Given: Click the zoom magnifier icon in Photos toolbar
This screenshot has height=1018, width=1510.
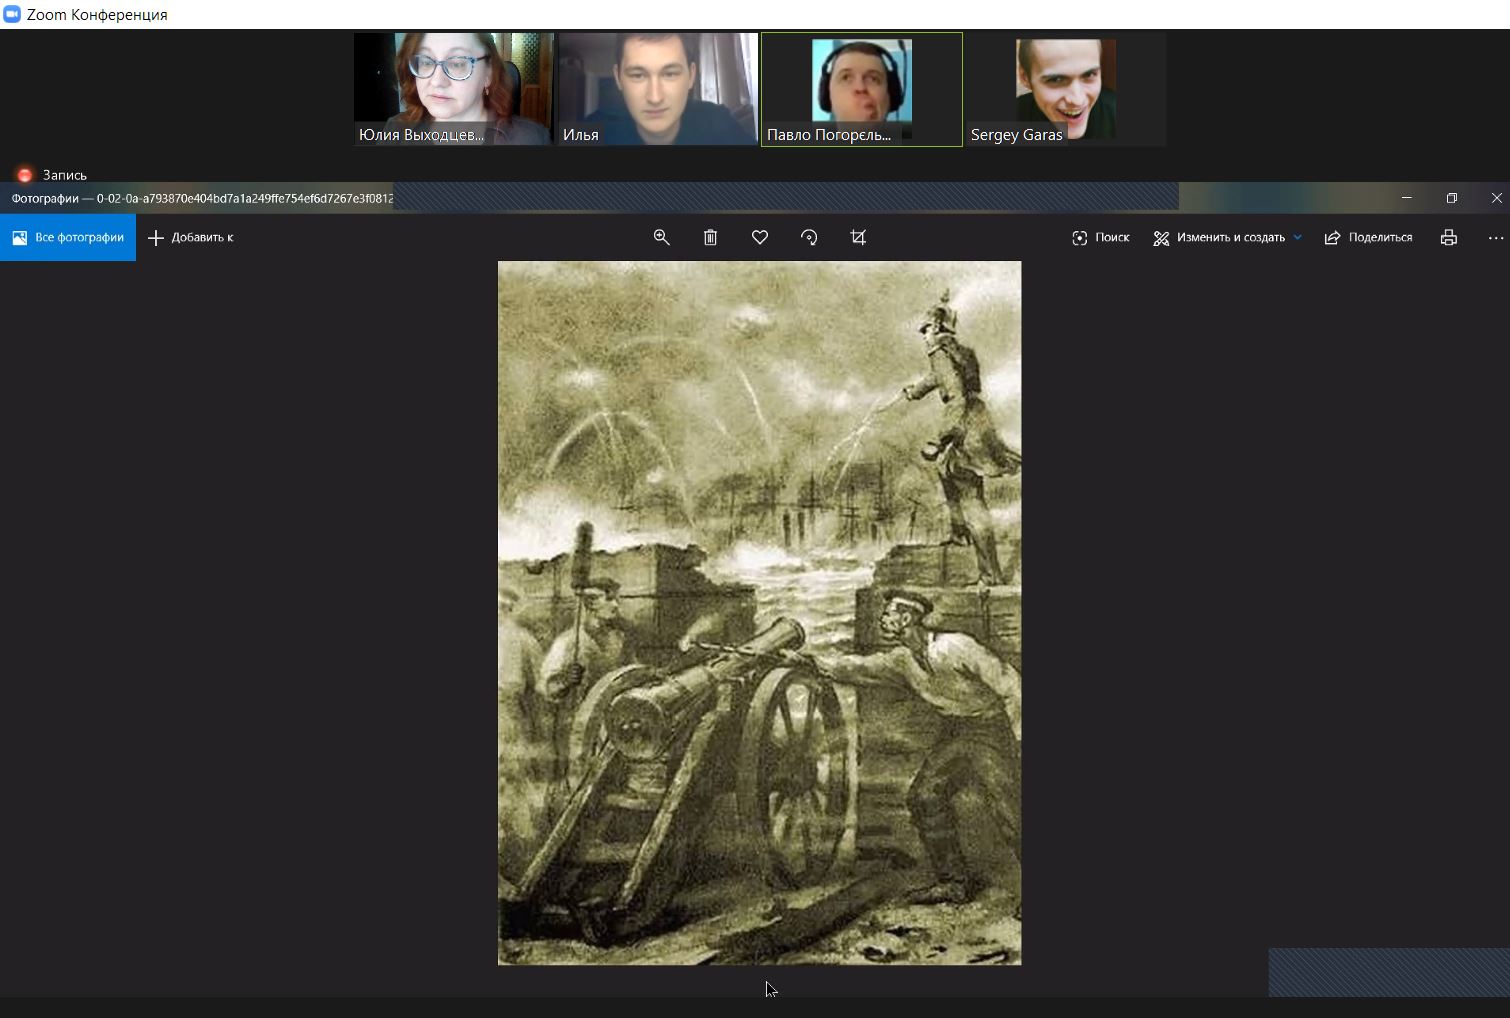Looking at the screenshot, I should click(661, 237).
